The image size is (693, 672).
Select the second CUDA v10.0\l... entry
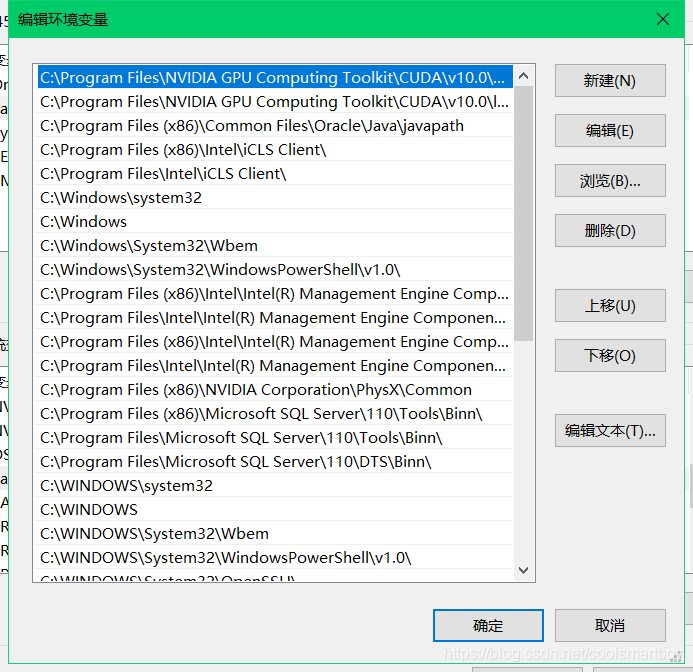tap(275, 102)
